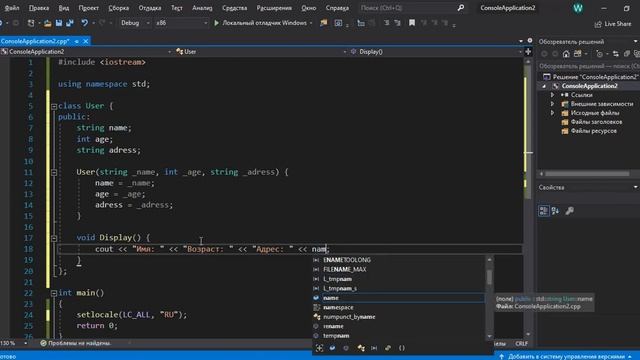Image resolution: width=640 pixels, height=360 pixels.
Task: Close the ConsoleApplication2.cpp tab
Action: tap(86, 41)
